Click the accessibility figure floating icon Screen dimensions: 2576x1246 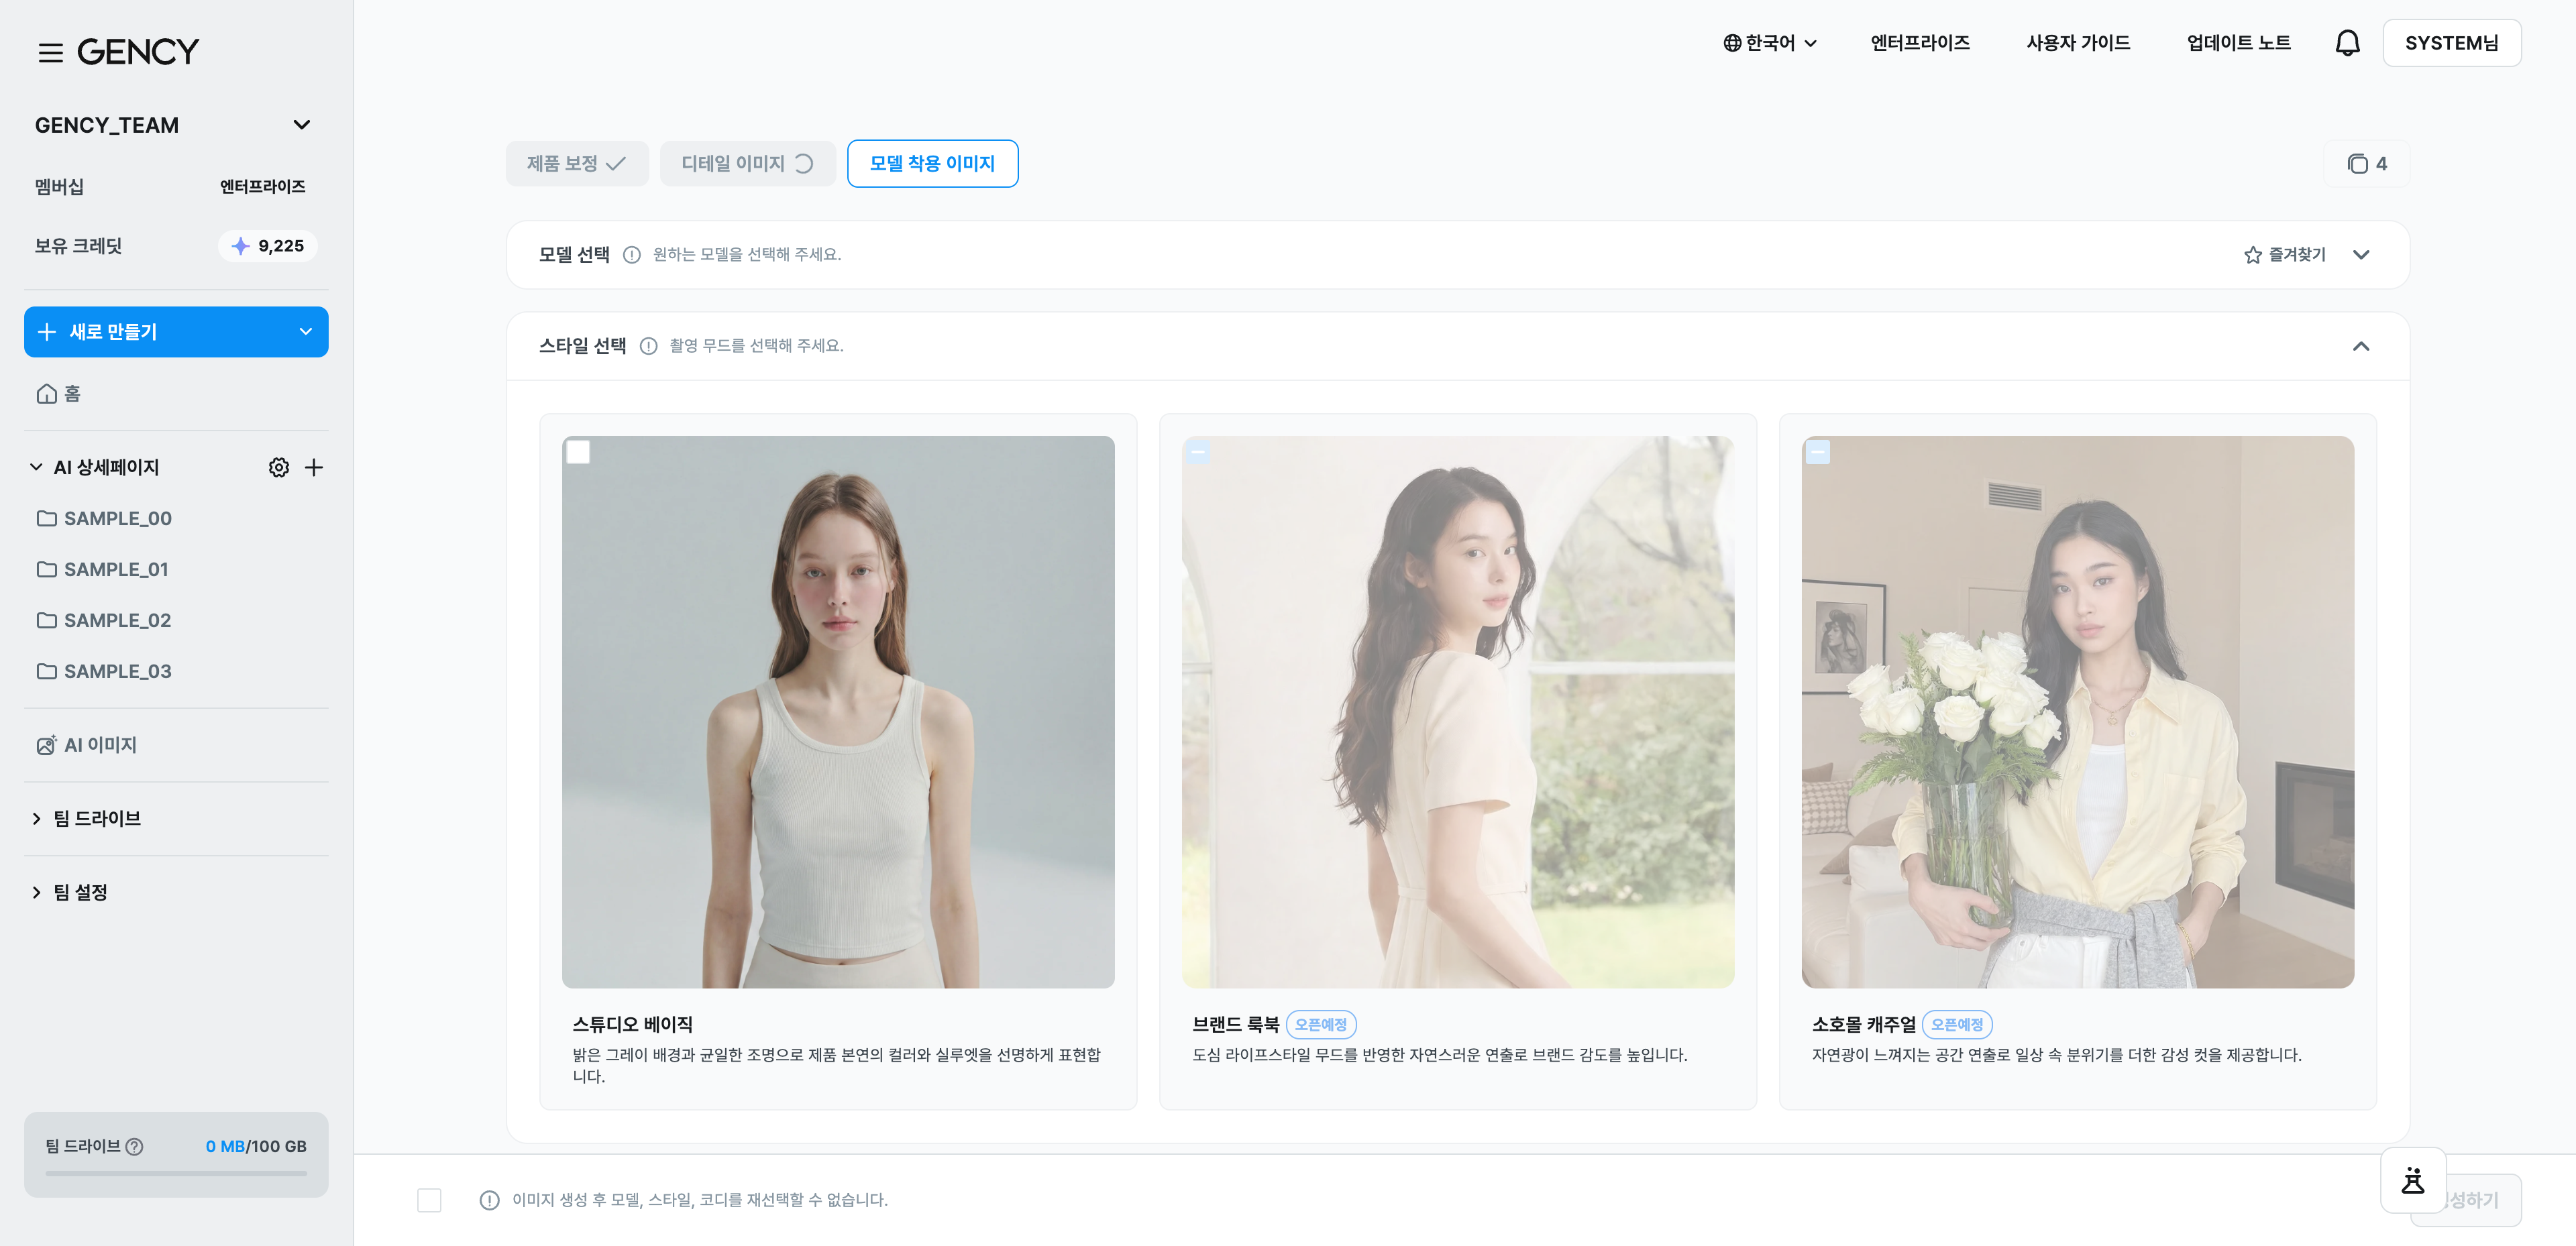click(x=2412, y=1180)
